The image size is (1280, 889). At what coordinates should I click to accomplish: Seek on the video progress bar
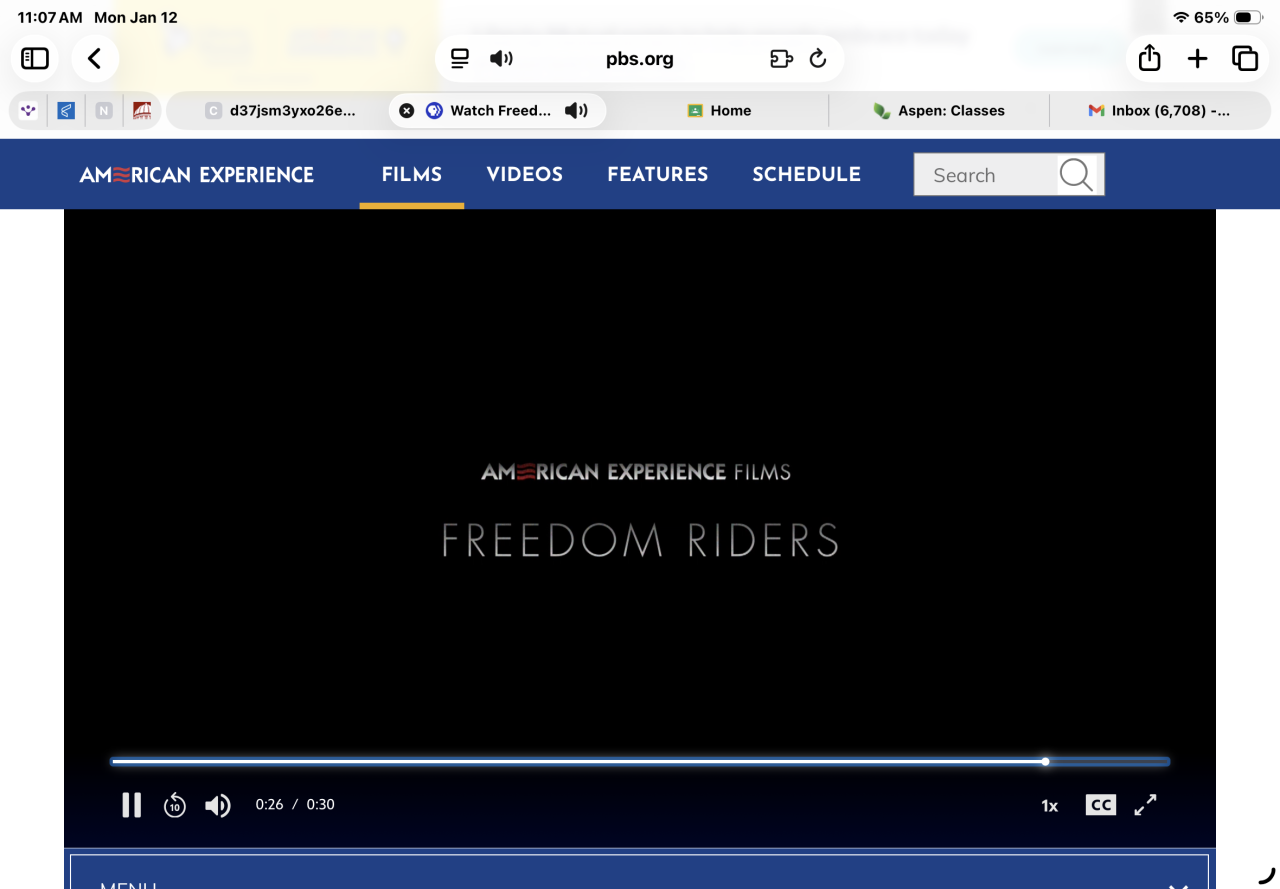640,762
